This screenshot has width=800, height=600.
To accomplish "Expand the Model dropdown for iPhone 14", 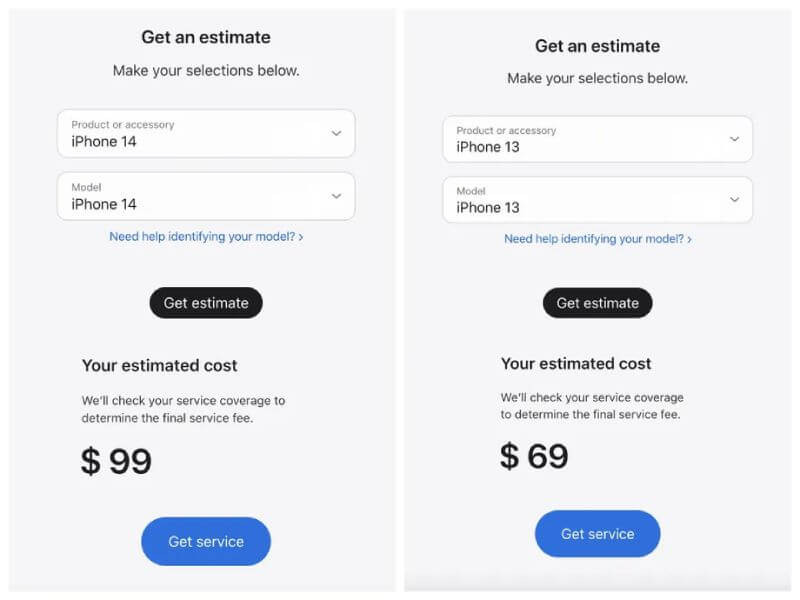I will click(x=205, y=196).
